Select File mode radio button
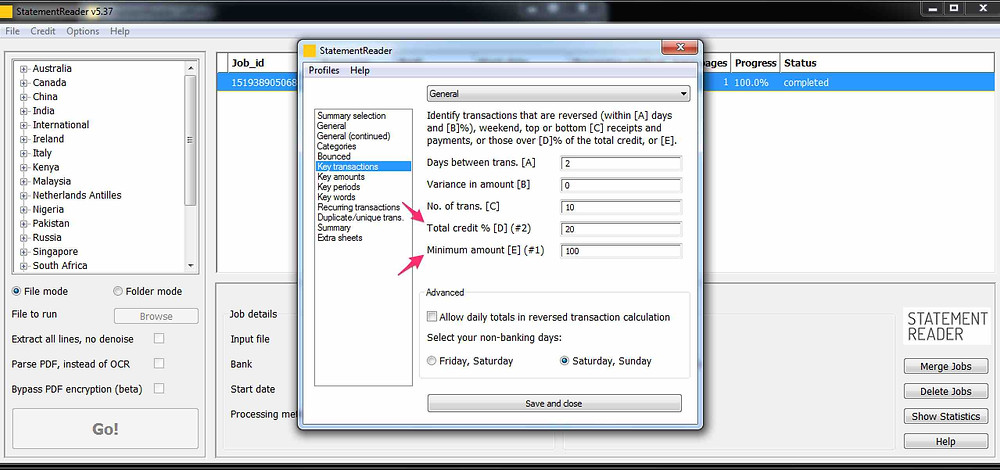 pos(16,291)
